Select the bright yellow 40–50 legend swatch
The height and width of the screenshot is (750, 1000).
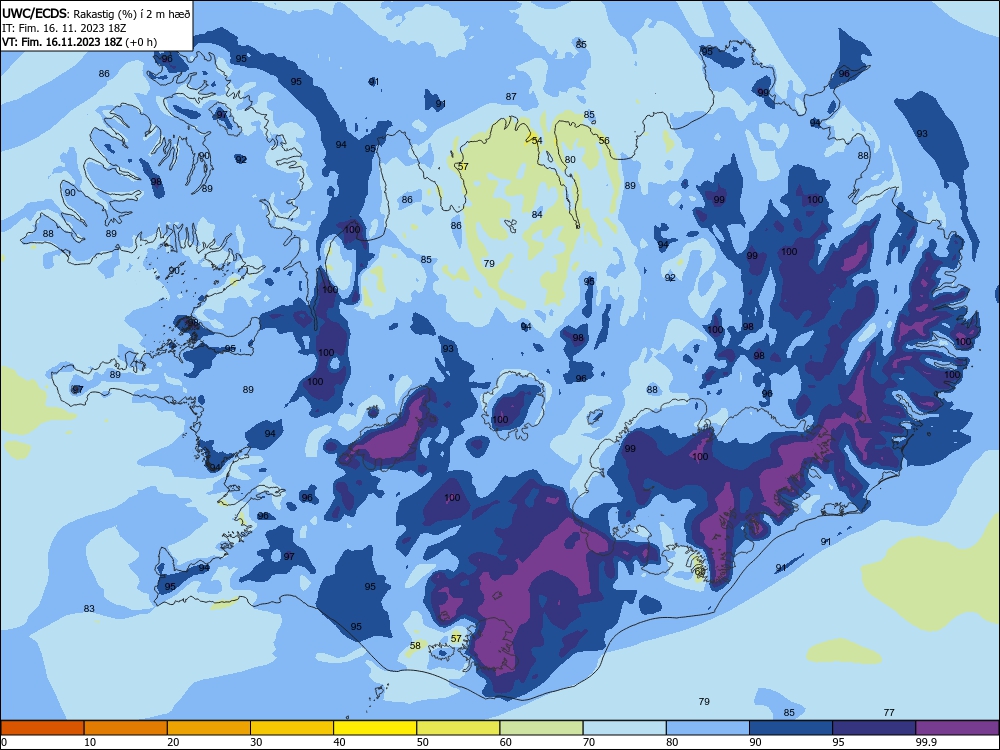click(x=375, y=728)
